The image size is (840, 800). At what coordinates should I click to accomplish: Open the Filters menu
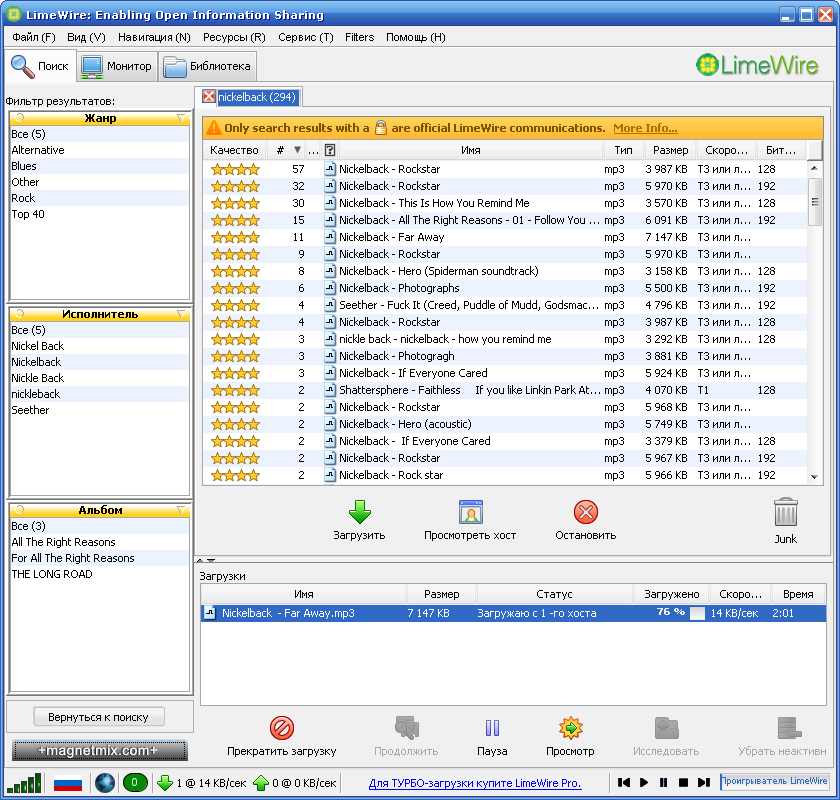pos(359,37)
